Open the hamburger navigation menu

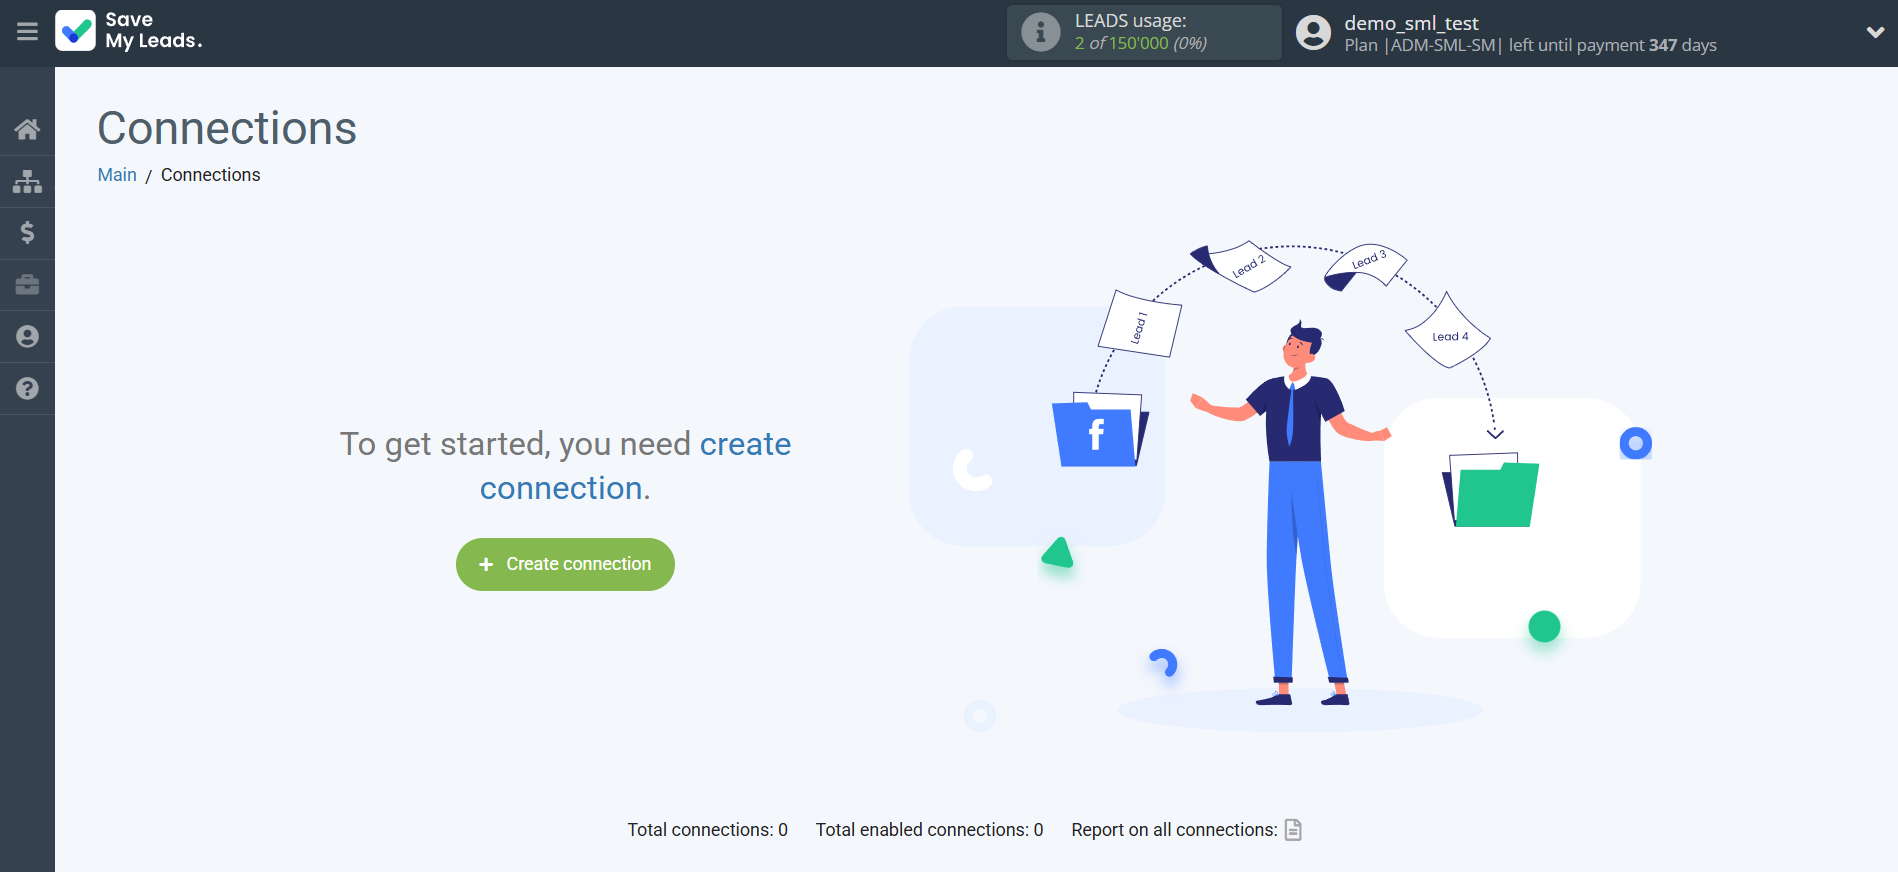(x=27, y=32)
